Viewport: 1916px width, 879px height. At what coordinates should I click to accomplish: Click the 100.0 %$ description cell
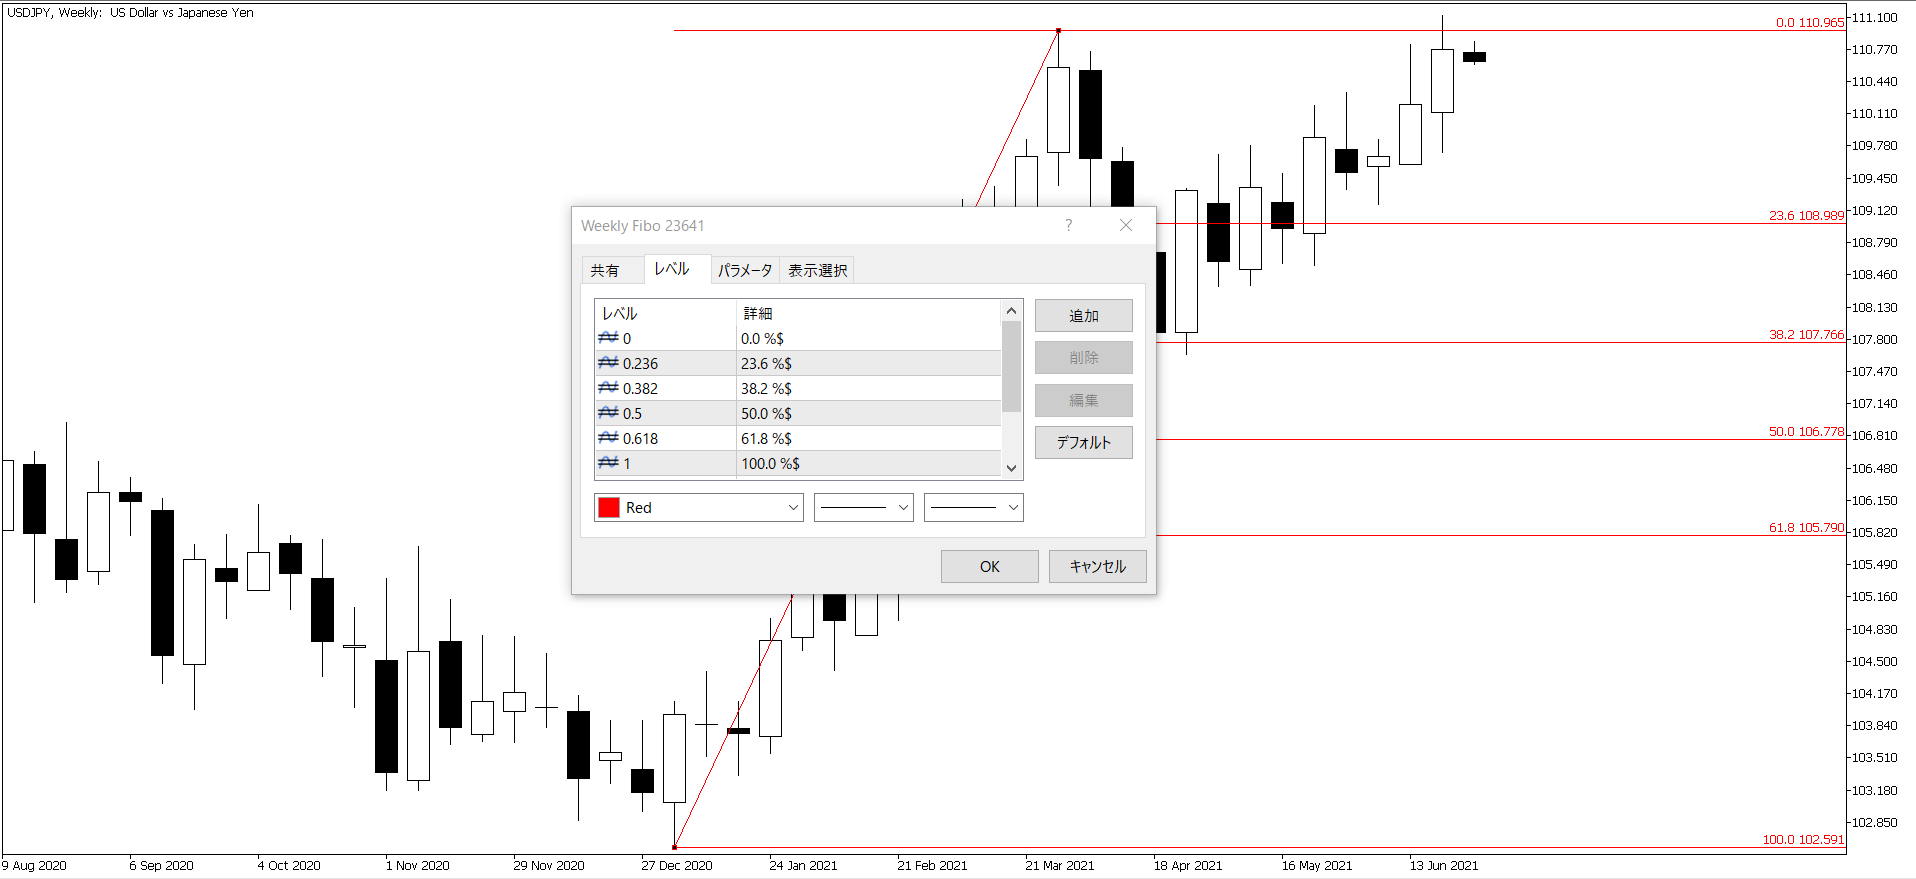coord(868,463)
